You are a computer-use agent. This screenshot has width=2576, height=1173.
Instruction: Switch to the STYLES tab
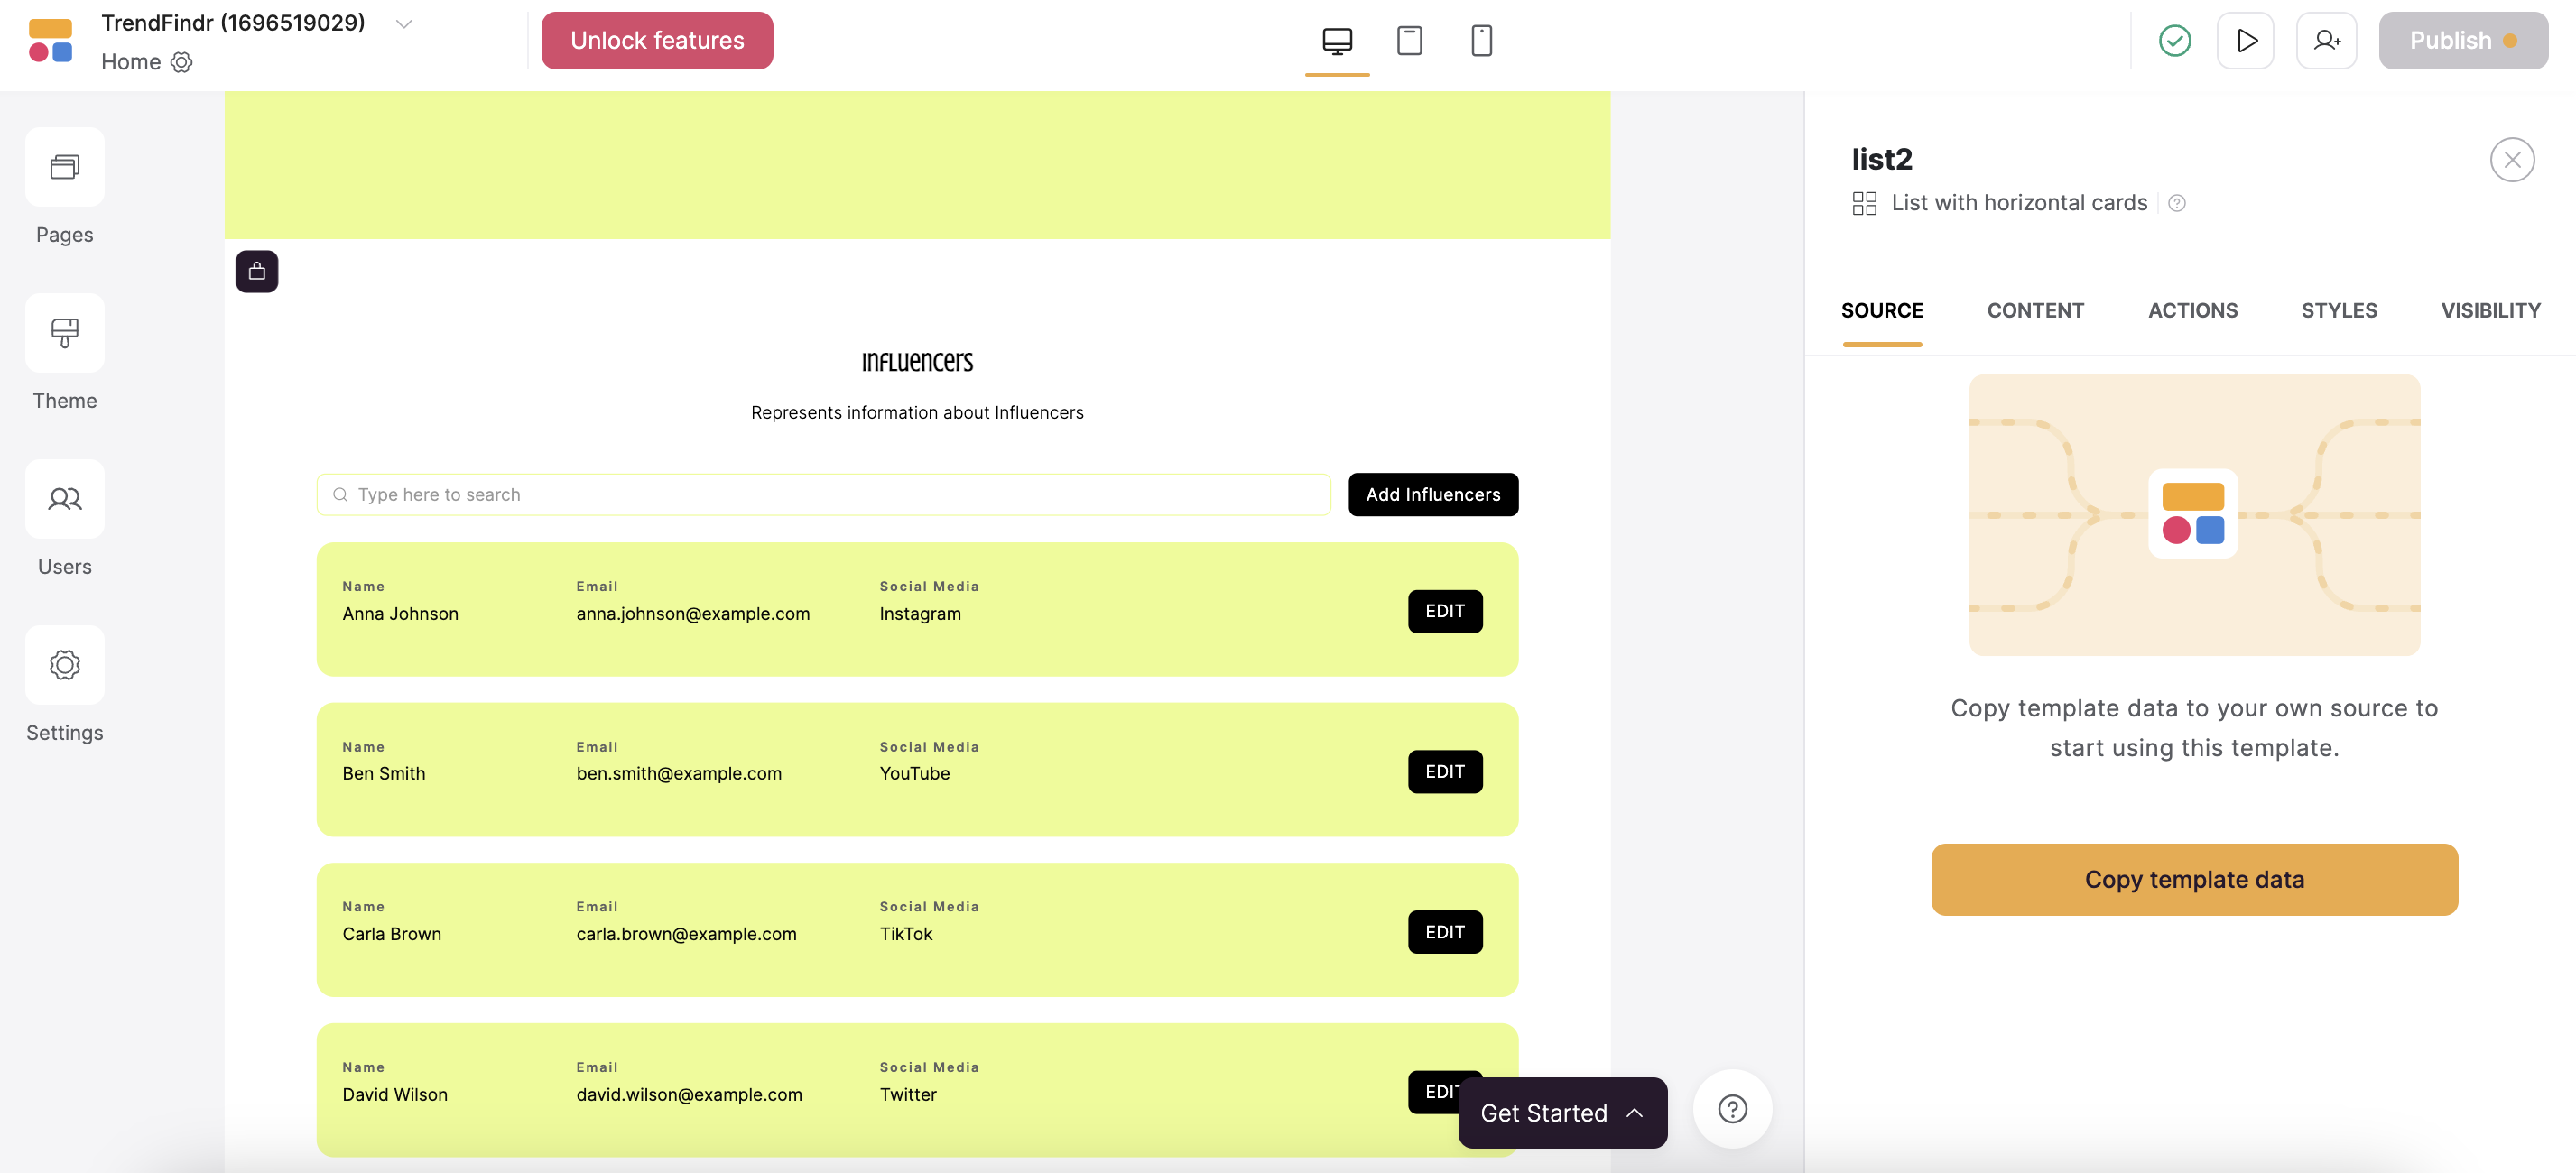click(2339, 310)
